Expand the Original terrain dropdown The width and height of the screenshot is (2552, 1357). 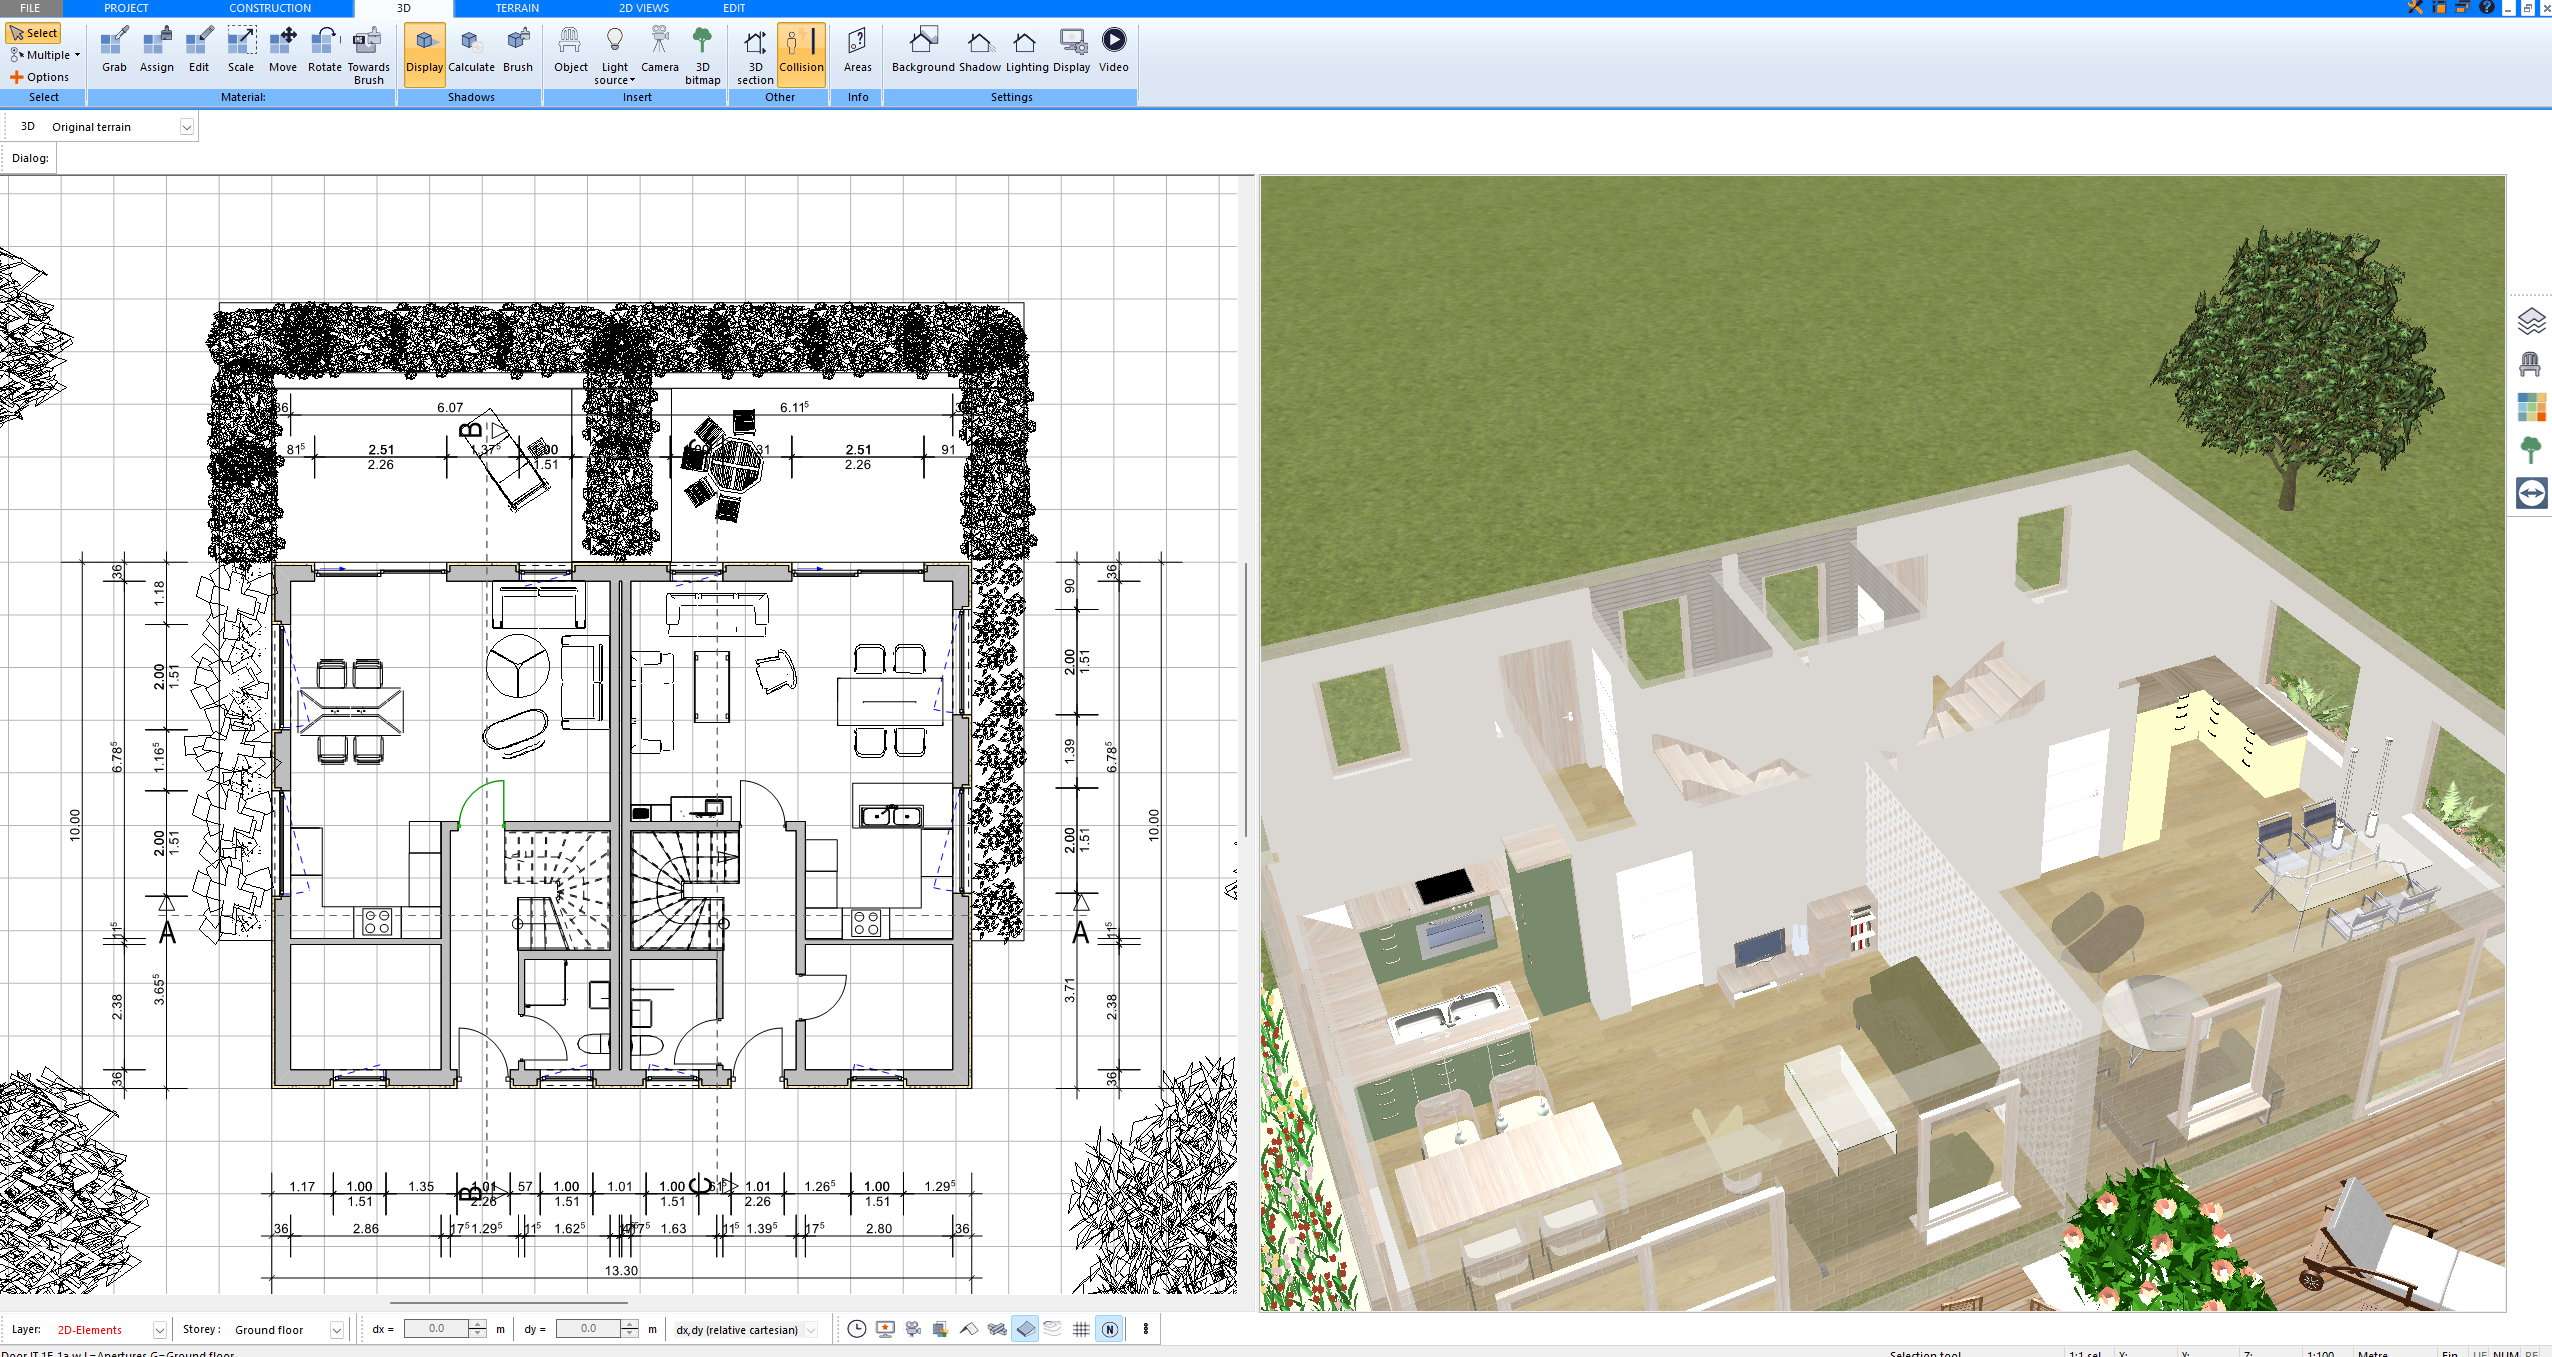(186, 127)
